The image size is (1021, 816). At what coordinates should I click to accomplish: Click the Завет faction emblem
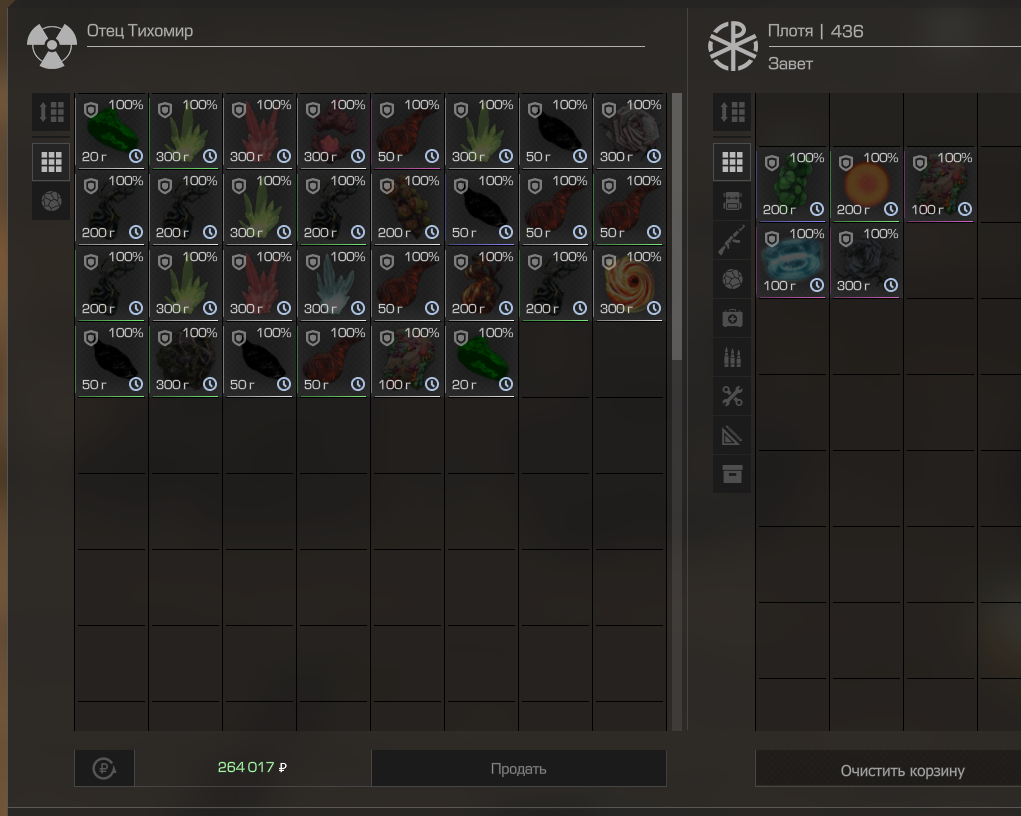(733, 46)
